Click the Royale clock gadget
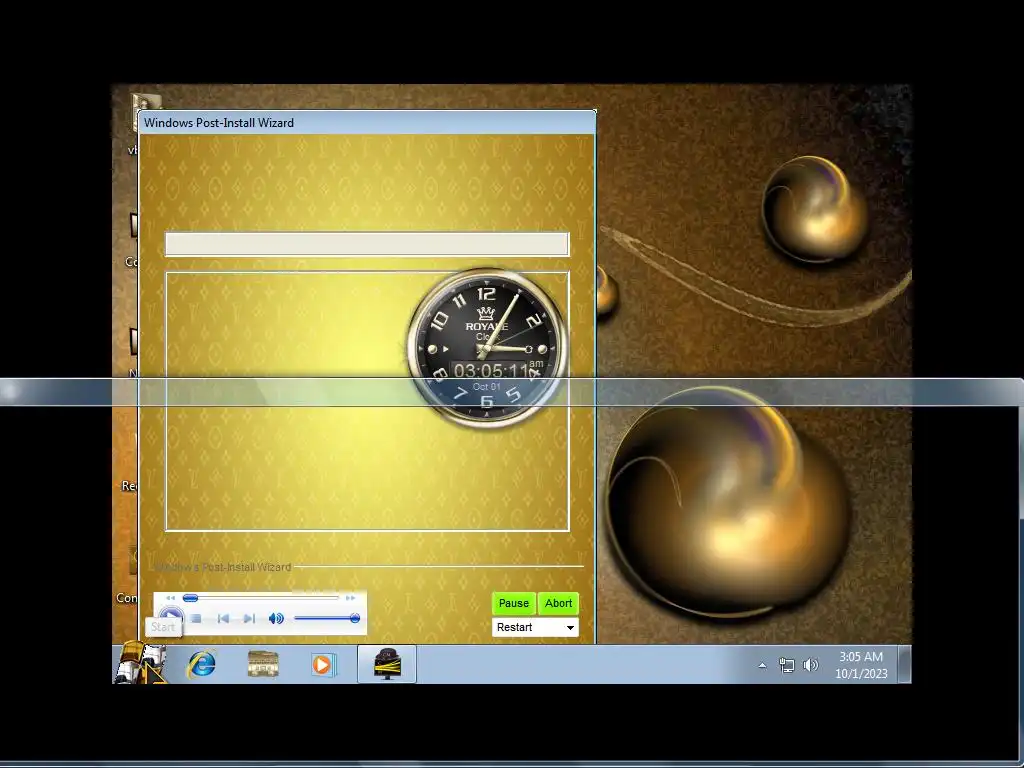Viewport: 1024px width, 768px height. 487,348
